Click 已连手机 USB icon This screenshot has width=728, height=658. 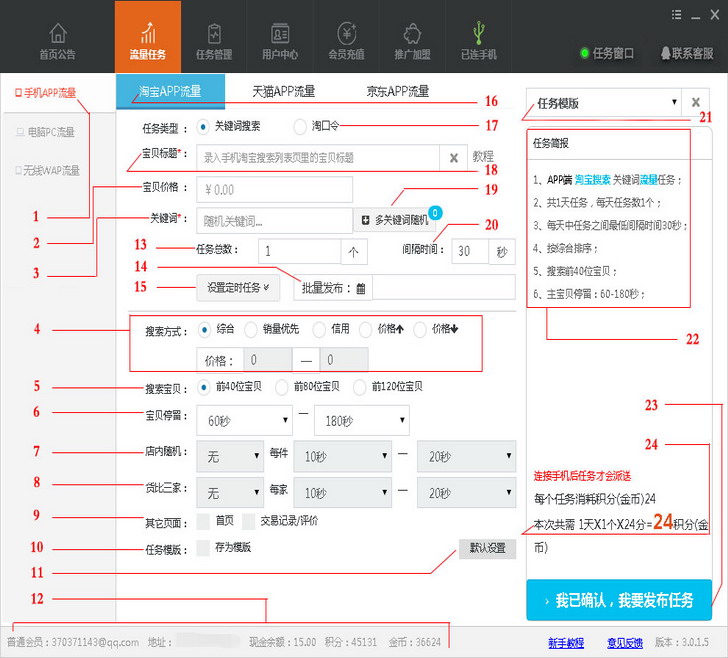point(479,33)
